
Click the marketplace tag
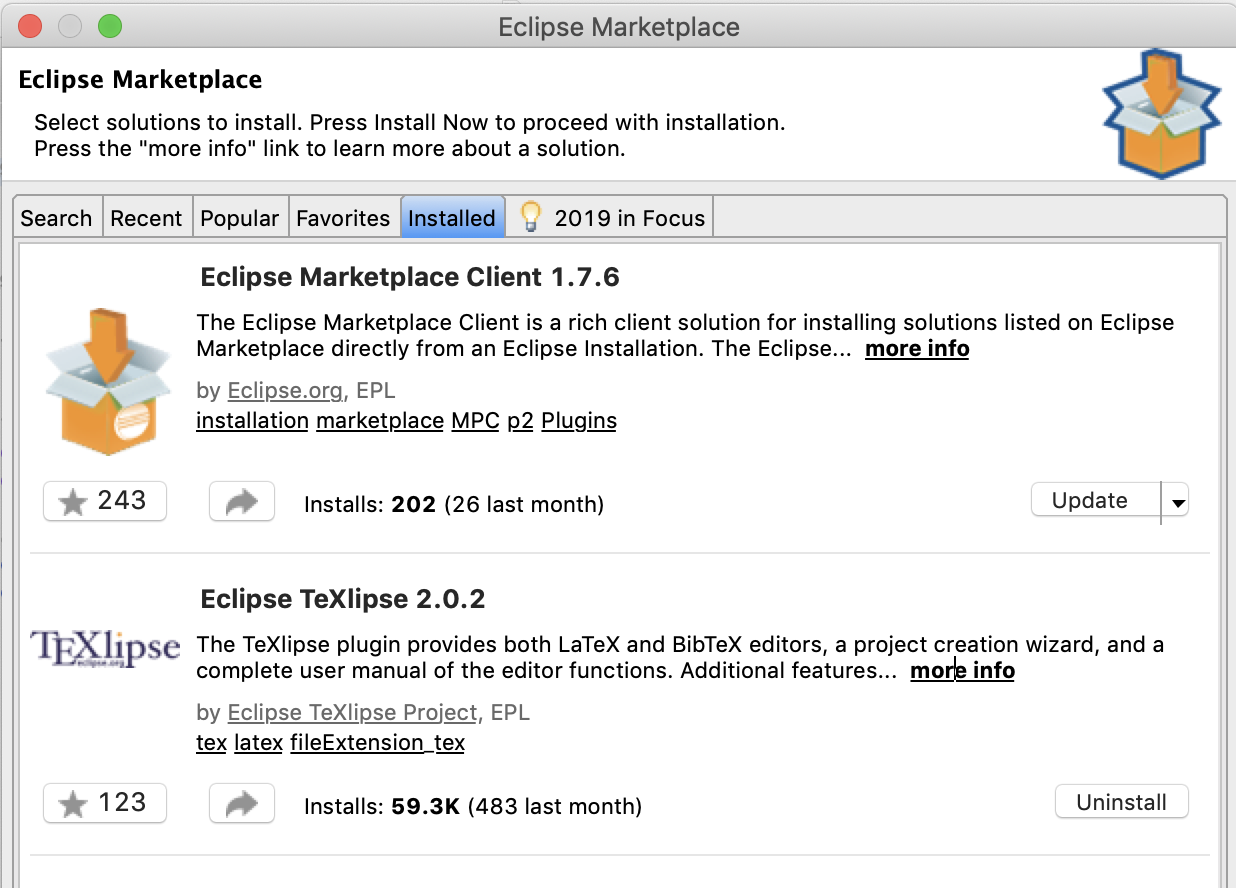pos(380,421)
